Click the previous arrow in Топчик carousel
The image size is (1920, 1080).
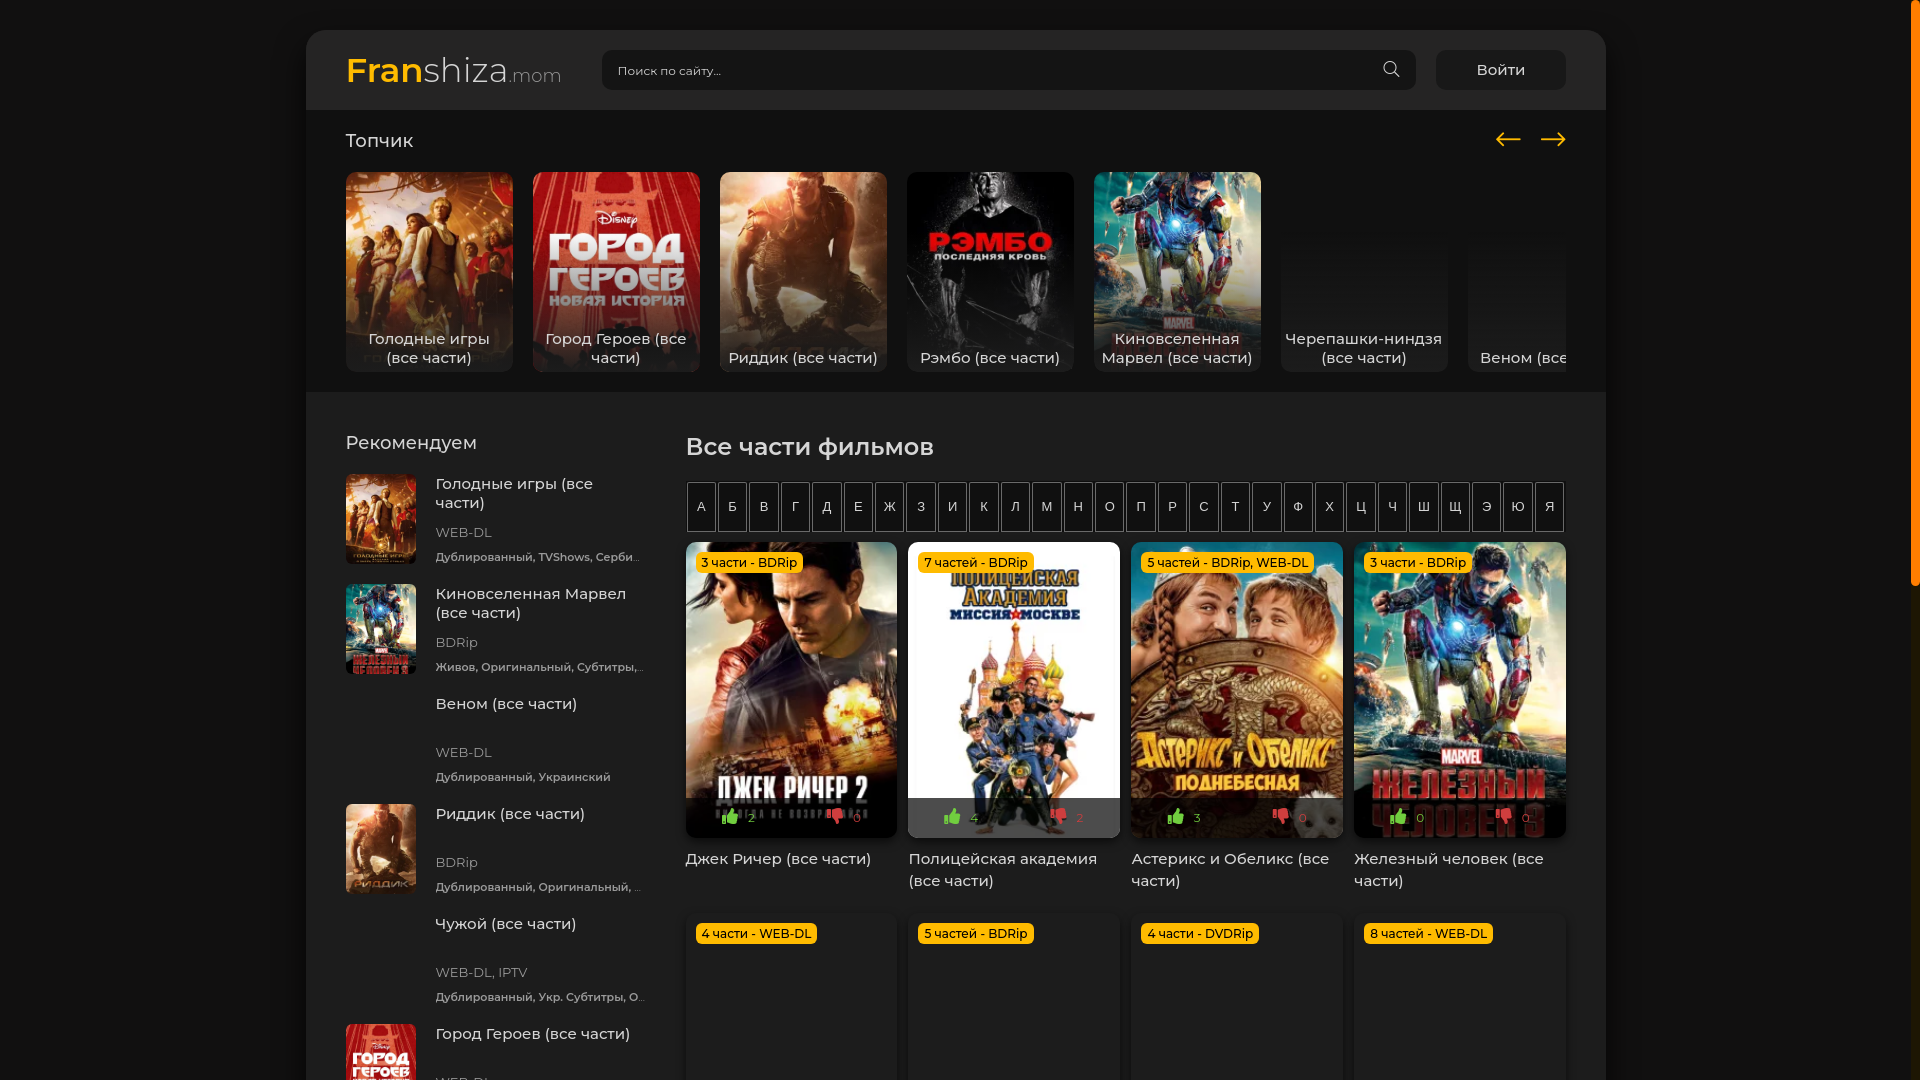[x=1508, y=139]
